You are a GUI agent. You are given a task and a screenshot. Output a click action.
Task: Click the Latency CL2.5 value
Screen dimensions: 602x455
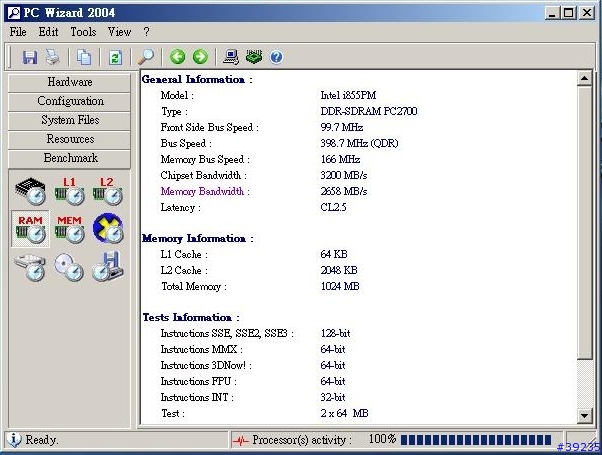(333, 207)
